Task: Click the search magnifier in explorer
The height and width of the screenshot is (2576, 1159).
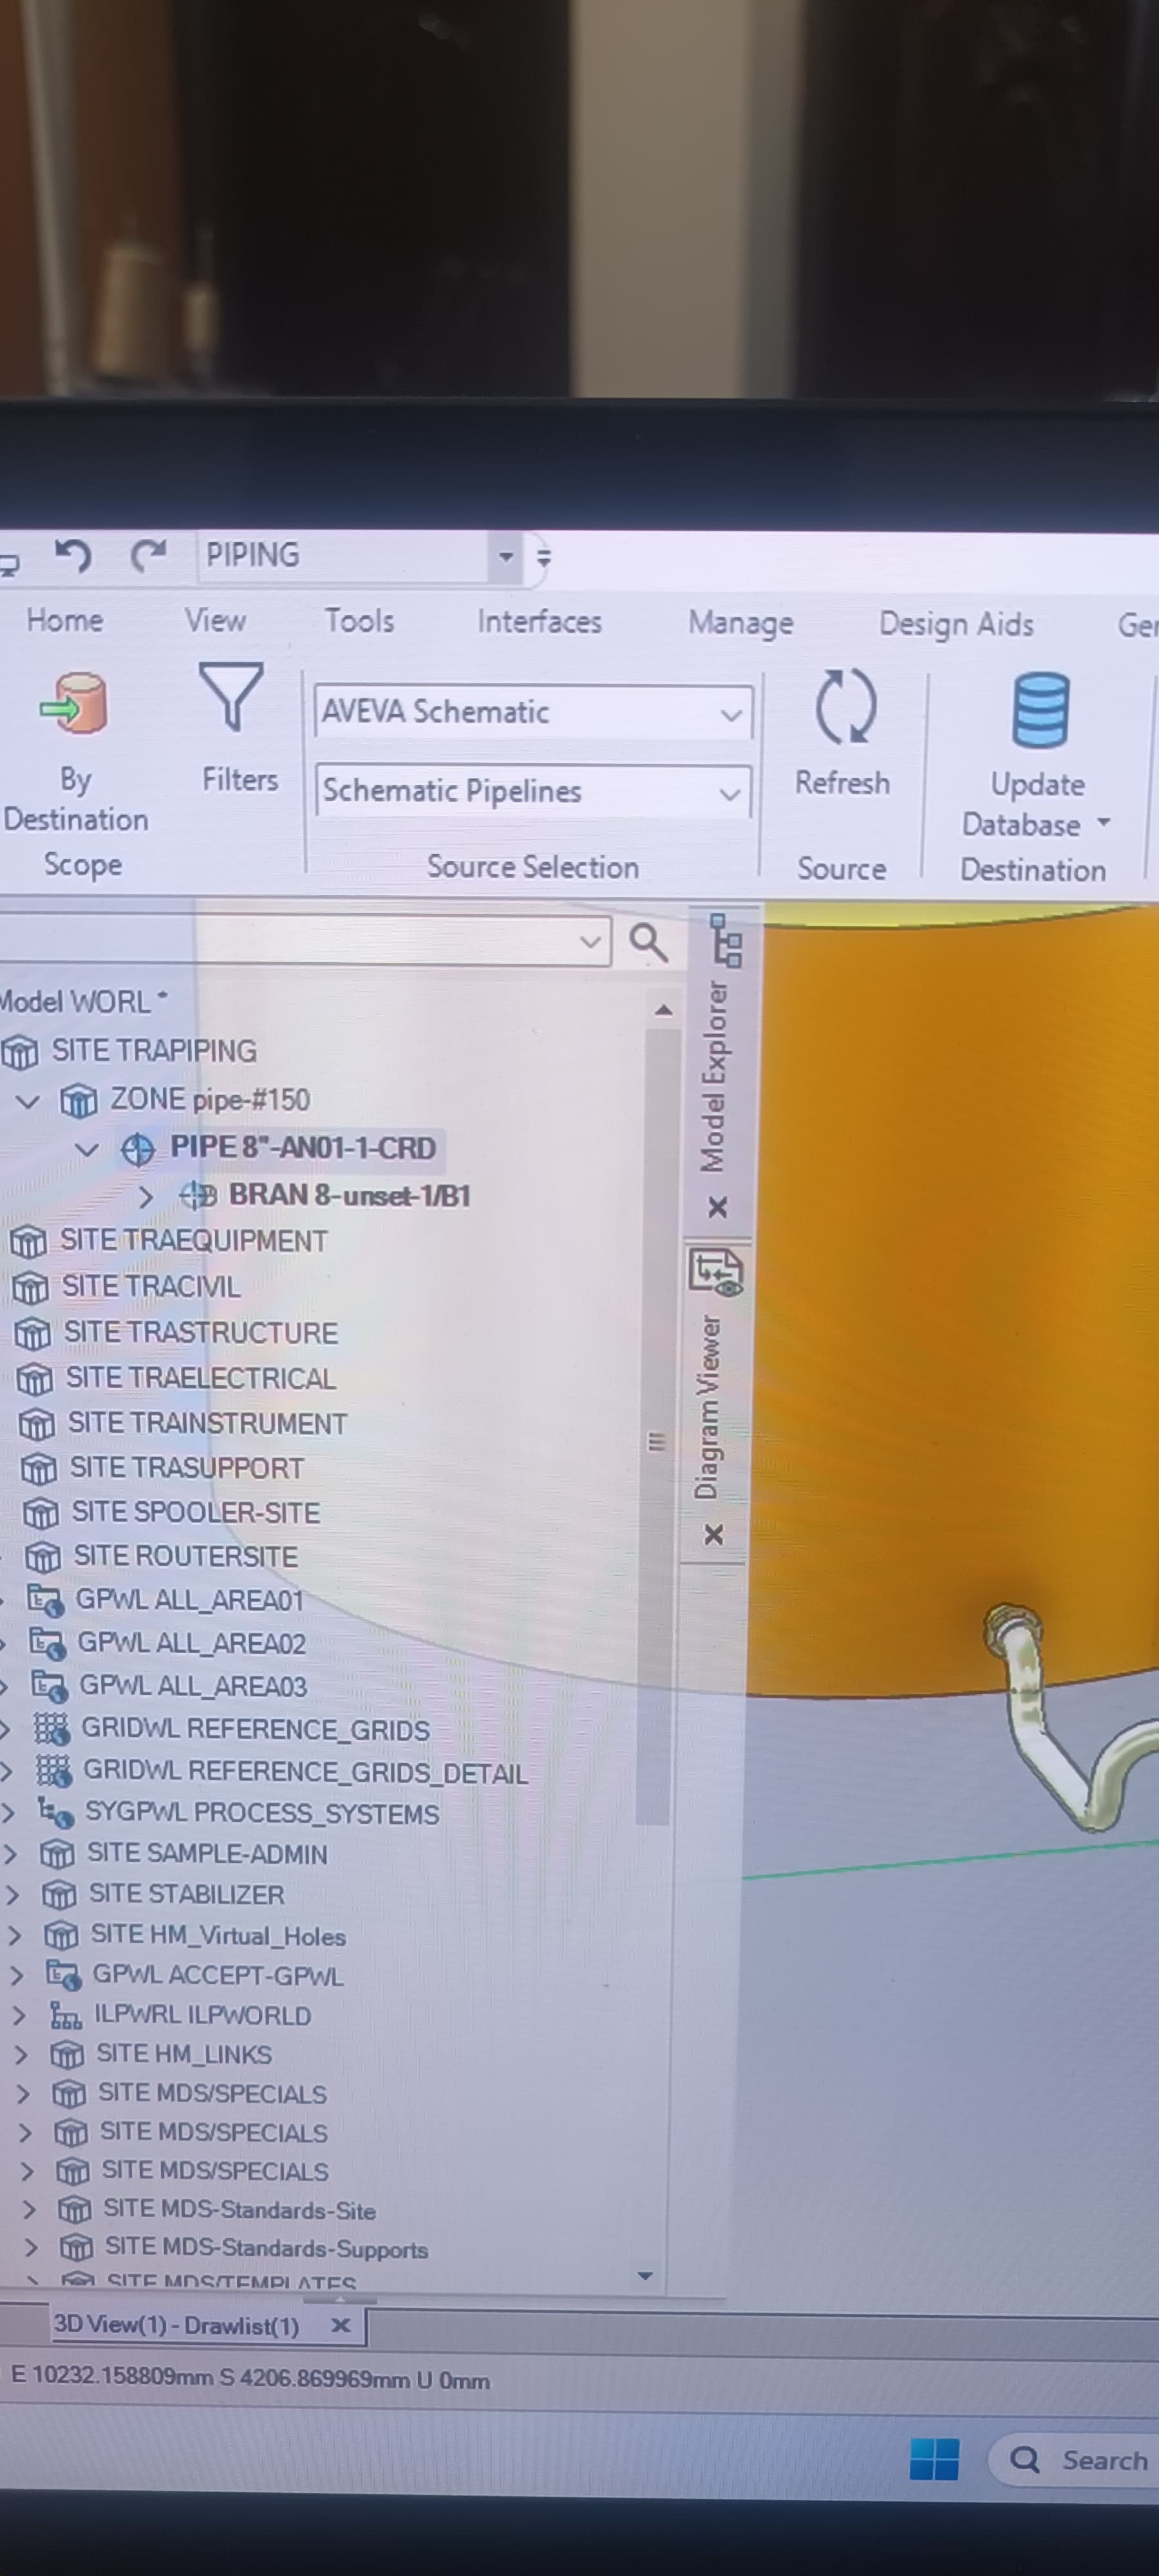Action: (648, 942)
